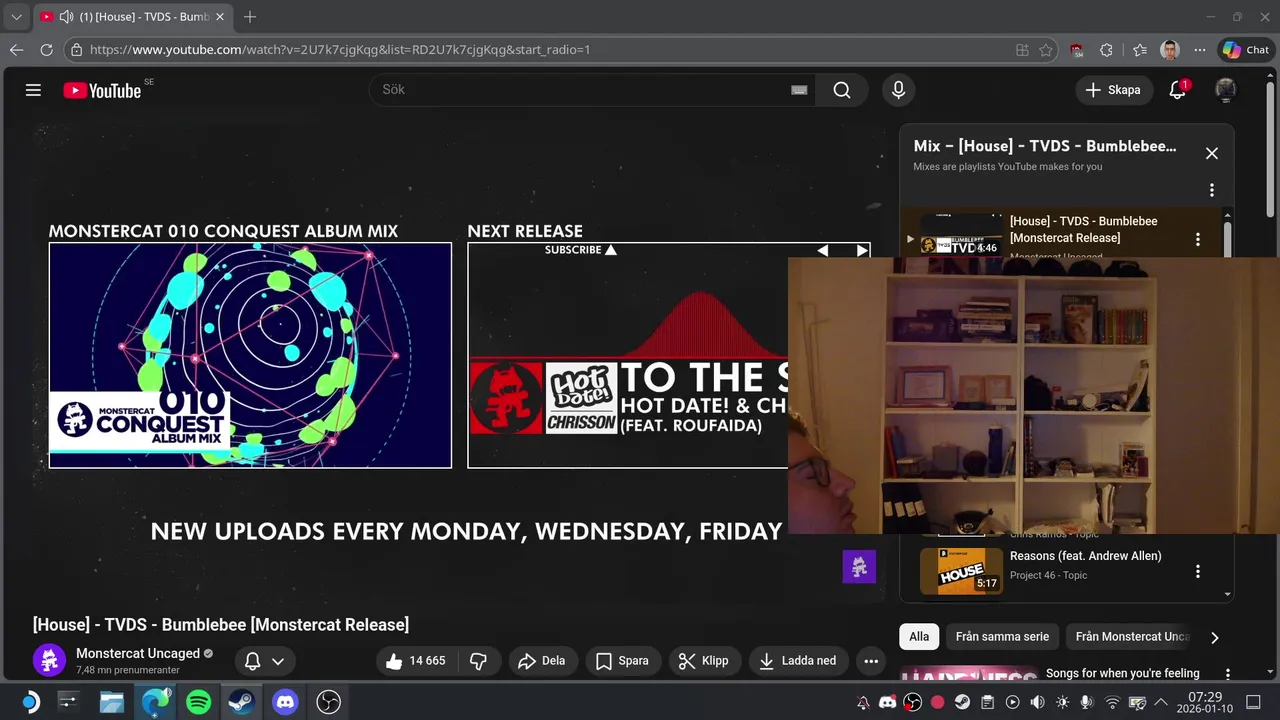
Task: Bookmark this page with star icon
Action: pyautogui.click(x=1046, y=50)
